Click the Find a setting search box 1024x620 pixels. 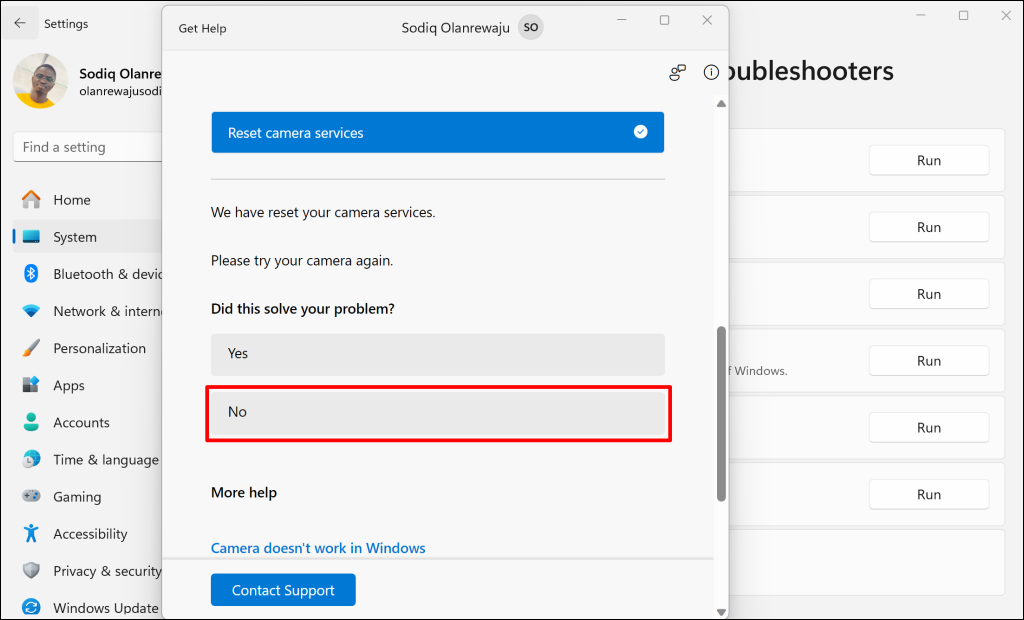88,147
